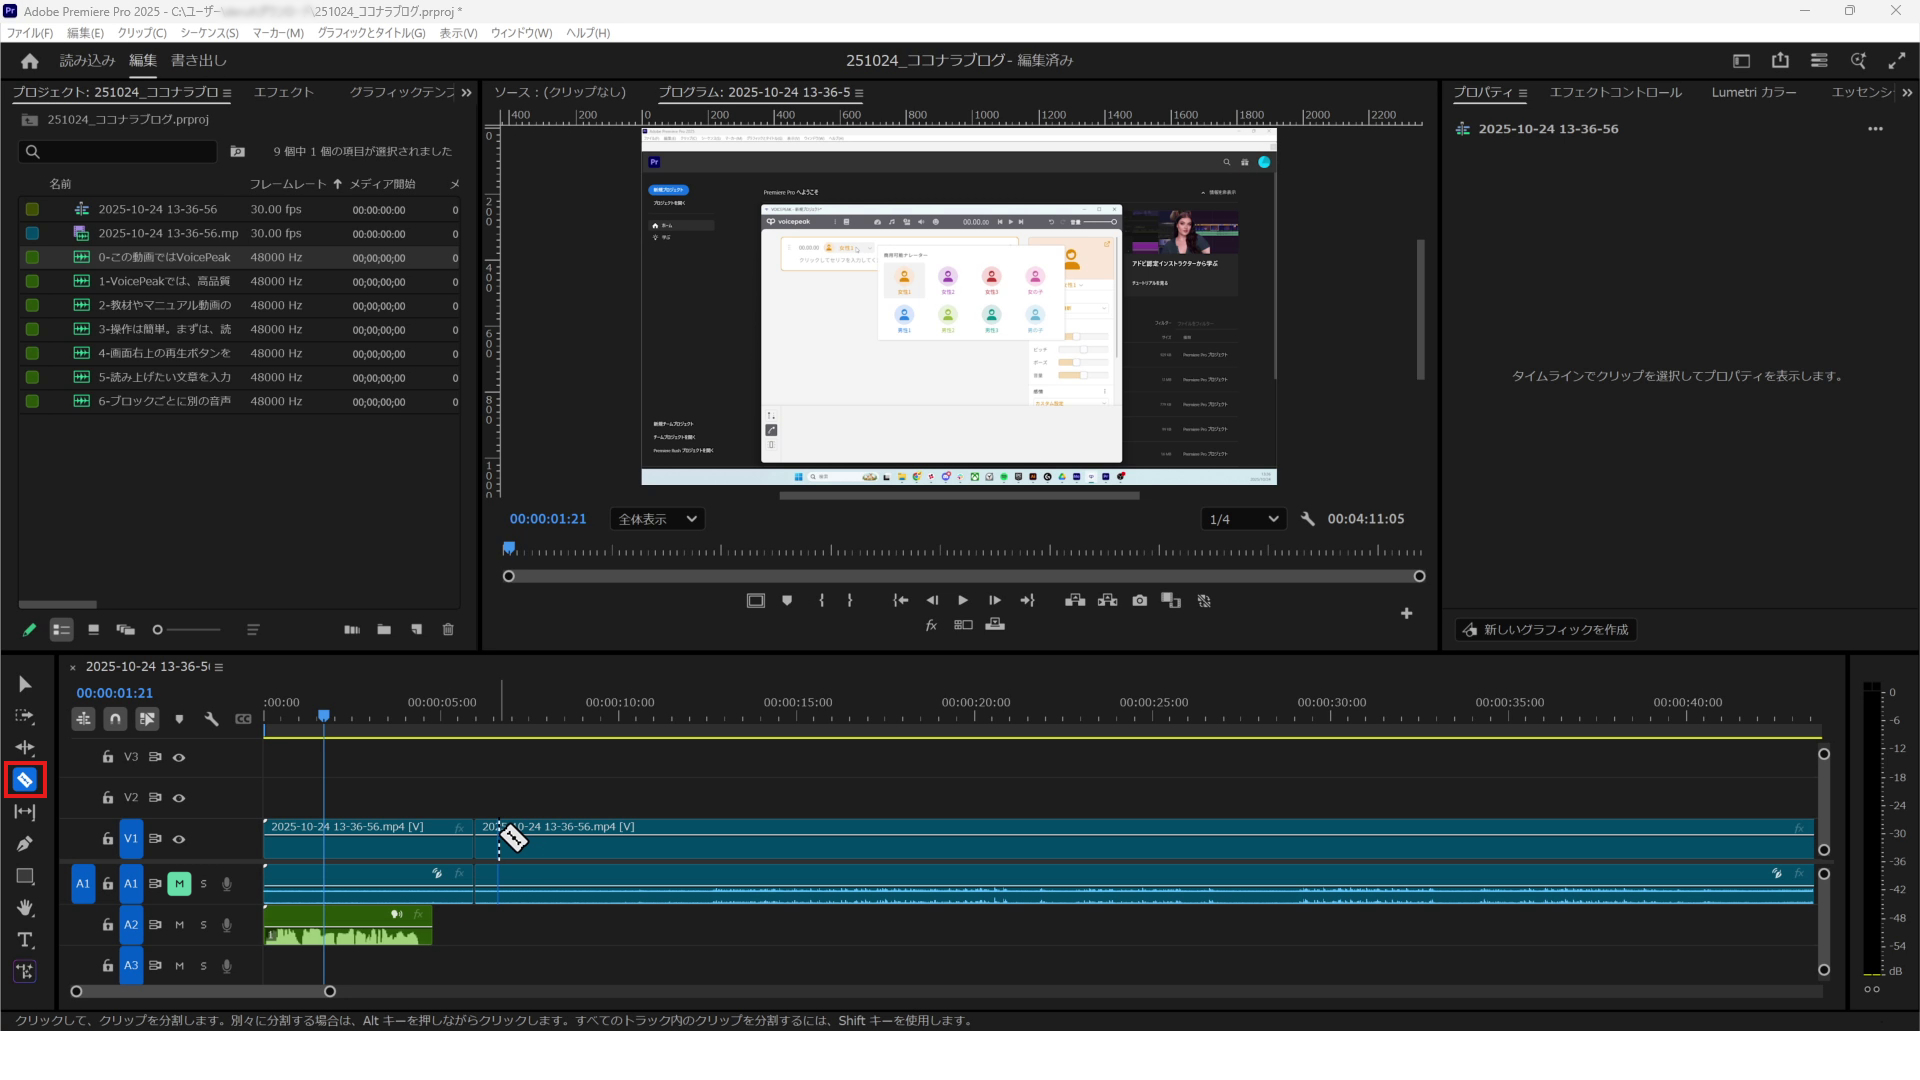Open the 書き出し workspace
The height and width of the screenshot is (1080, 1920).
click(199, 60)
